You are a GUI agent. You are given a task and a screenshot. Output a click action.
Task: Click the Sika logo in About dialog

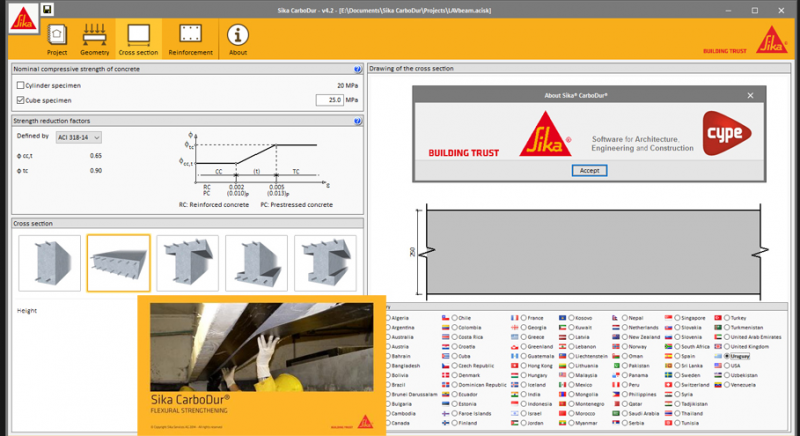click(x=545, y=134)
